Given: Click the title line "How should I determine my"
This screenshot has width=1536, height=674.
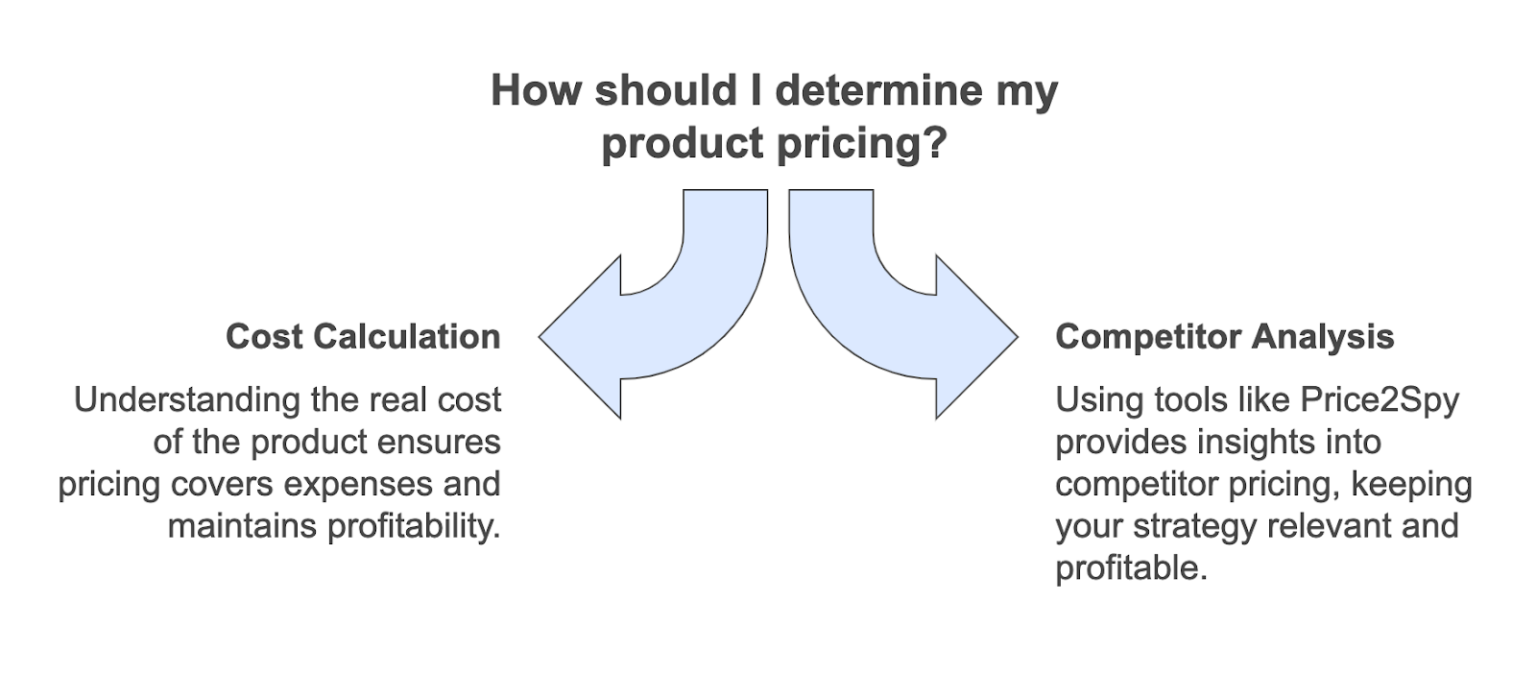Looking at the screenshot, I should [774, 92].
